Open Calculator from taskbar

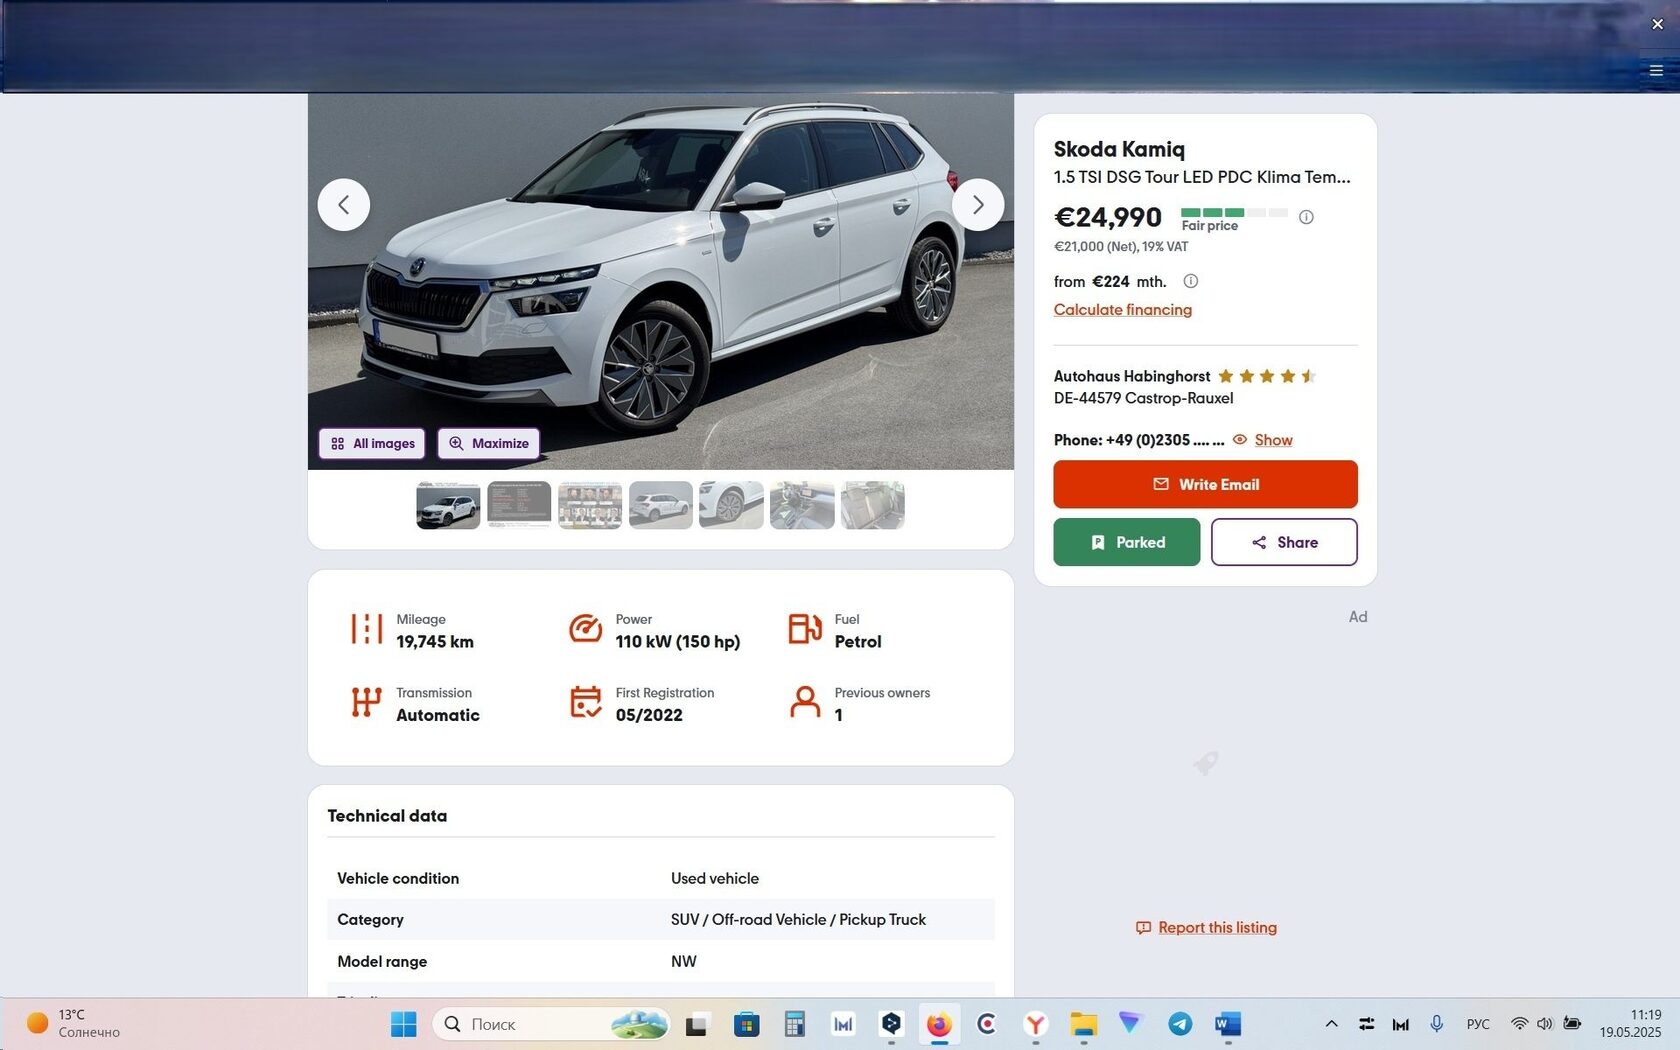795,1024
